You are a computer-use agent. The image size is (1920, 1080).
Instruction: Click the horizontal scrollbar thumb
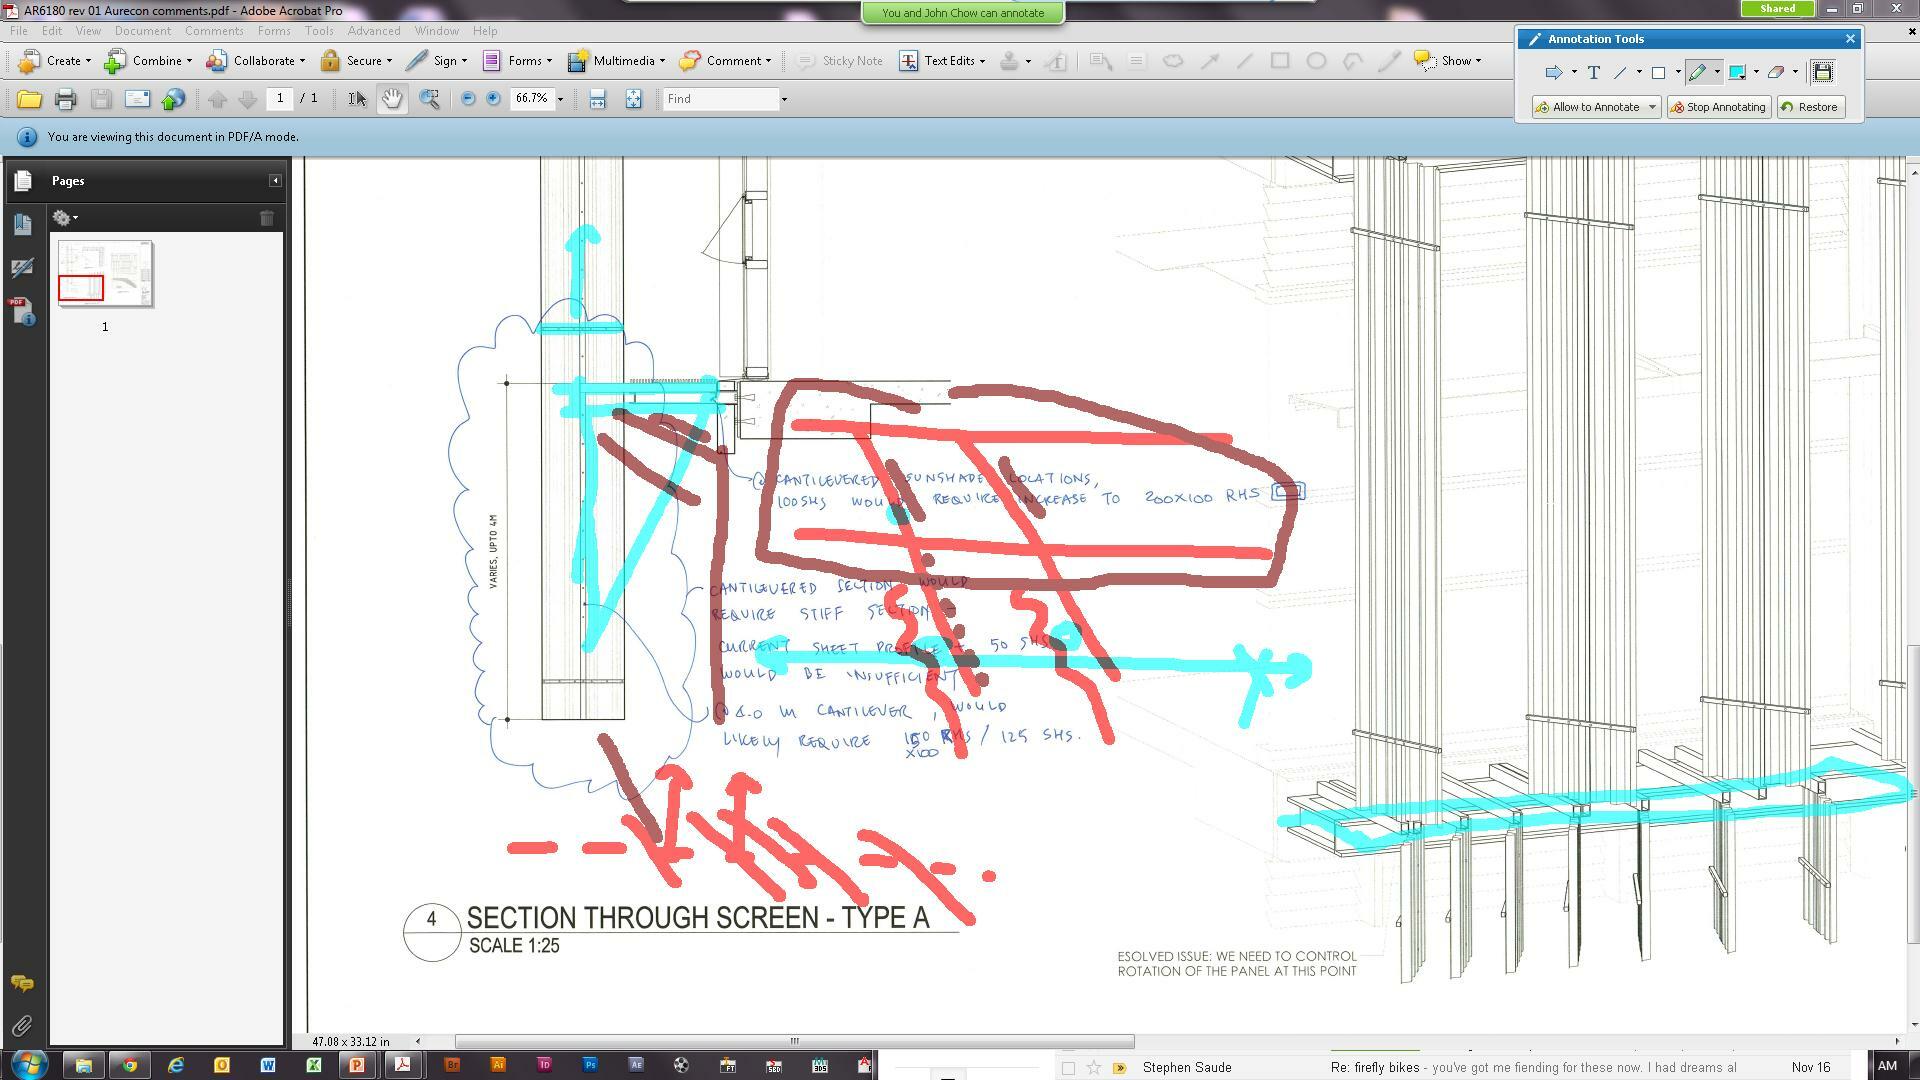794,1041
